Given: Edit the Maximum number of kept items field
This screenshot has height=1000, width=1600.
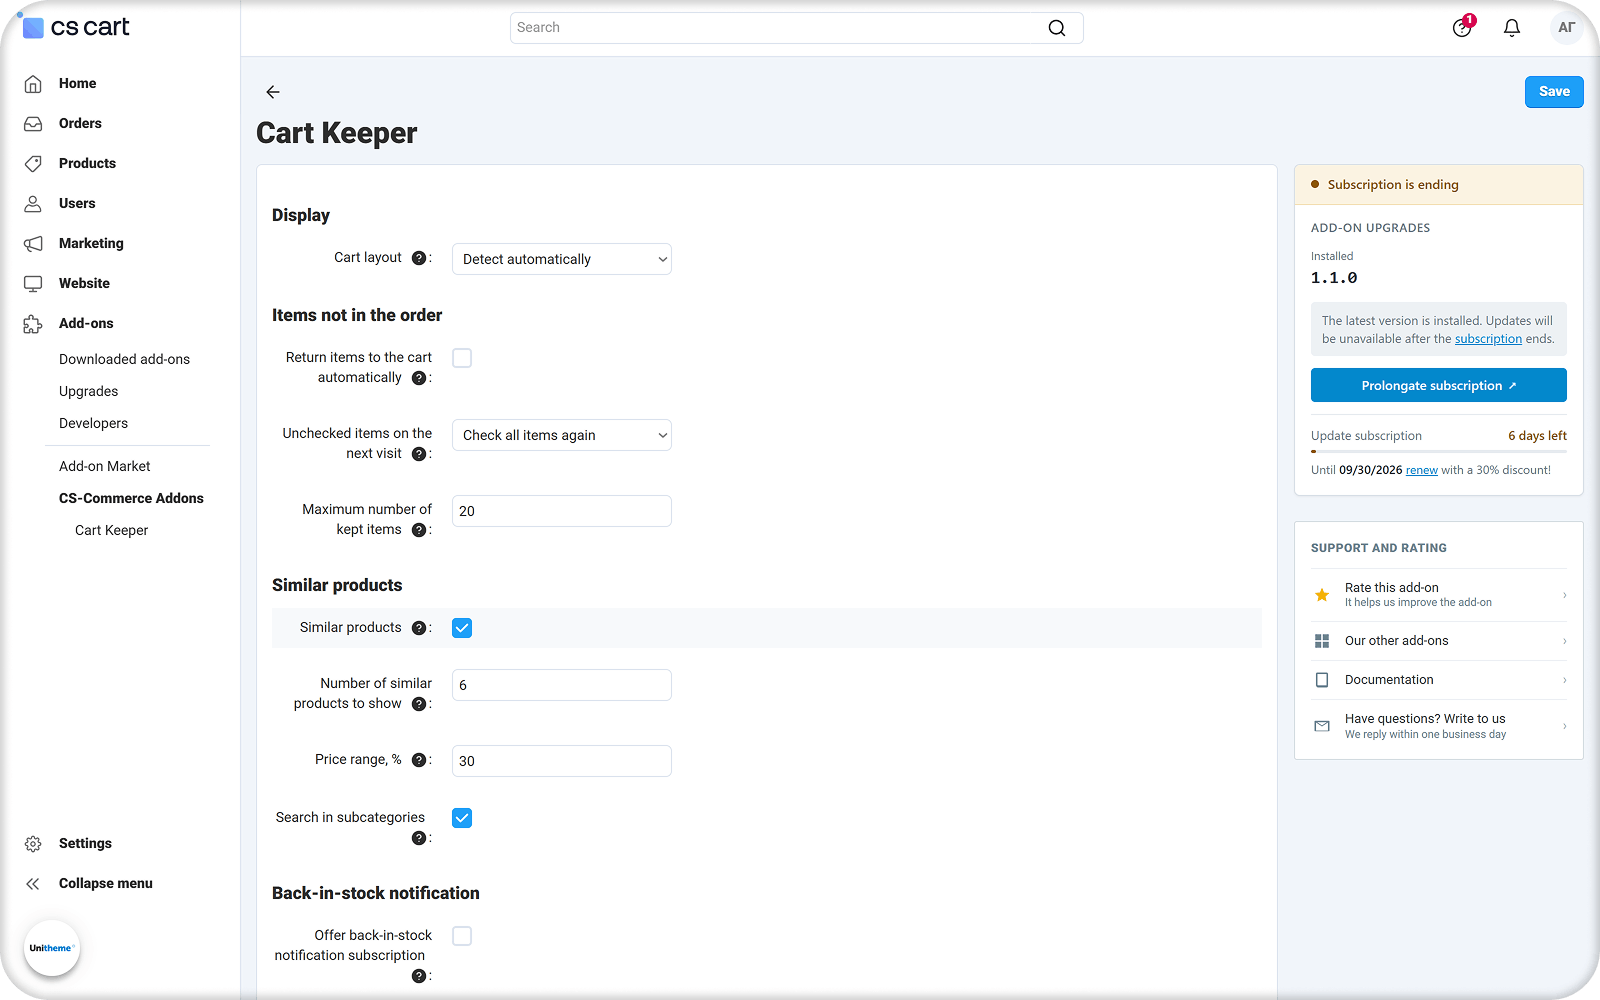Looking at the screenshot, I should coord(562,511).
